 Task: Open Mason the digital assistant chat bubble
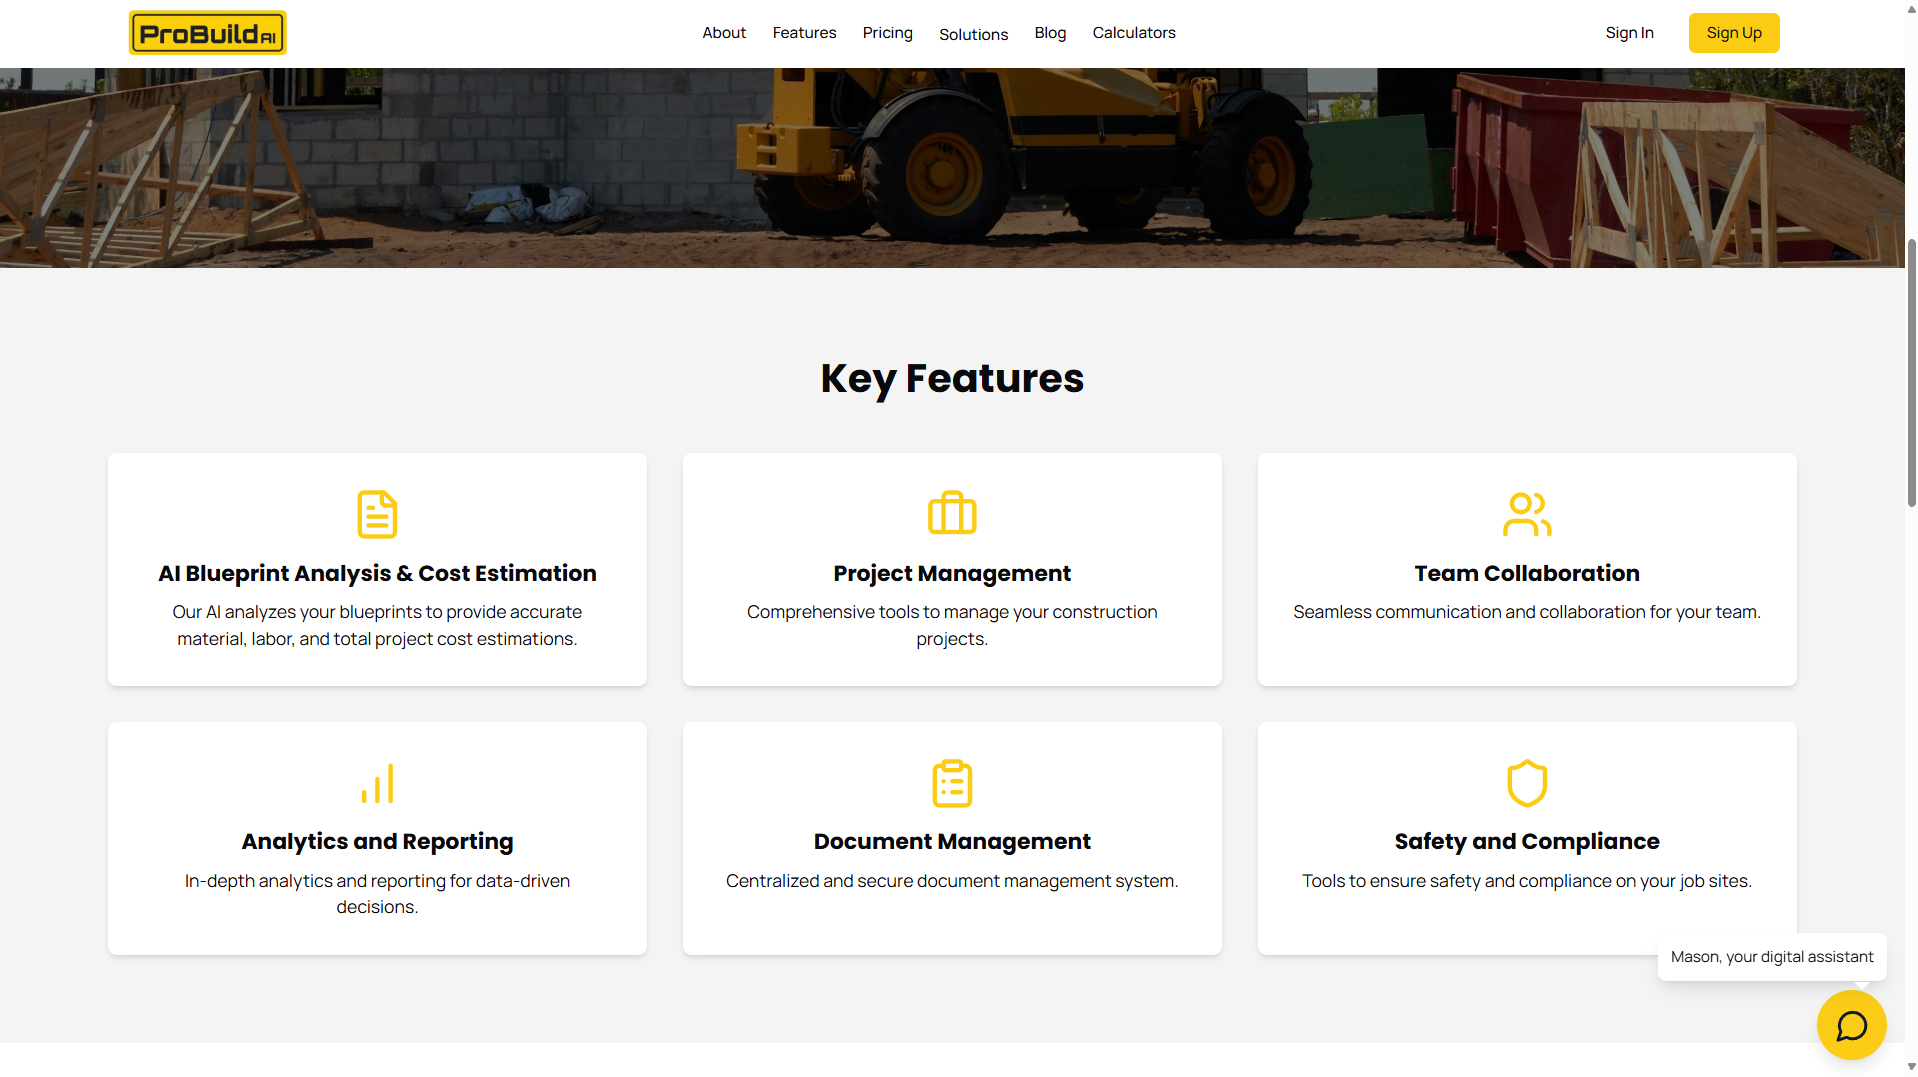point(1851,1025)
